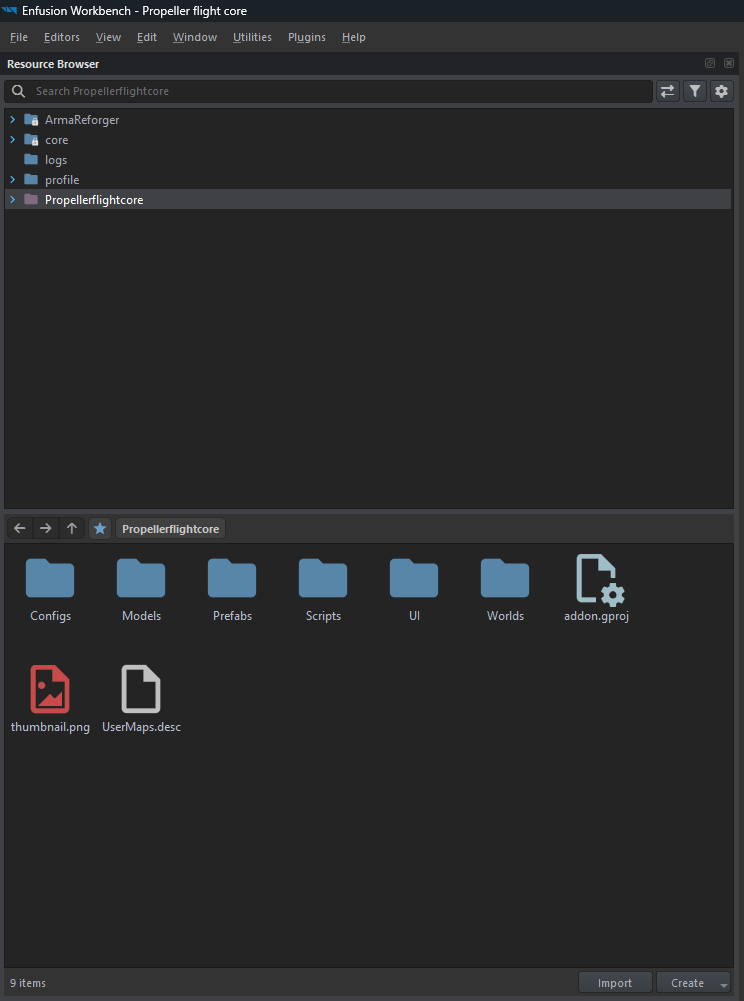Open the Help menu
Viewport: 744px width, 1001px height.
354,37
